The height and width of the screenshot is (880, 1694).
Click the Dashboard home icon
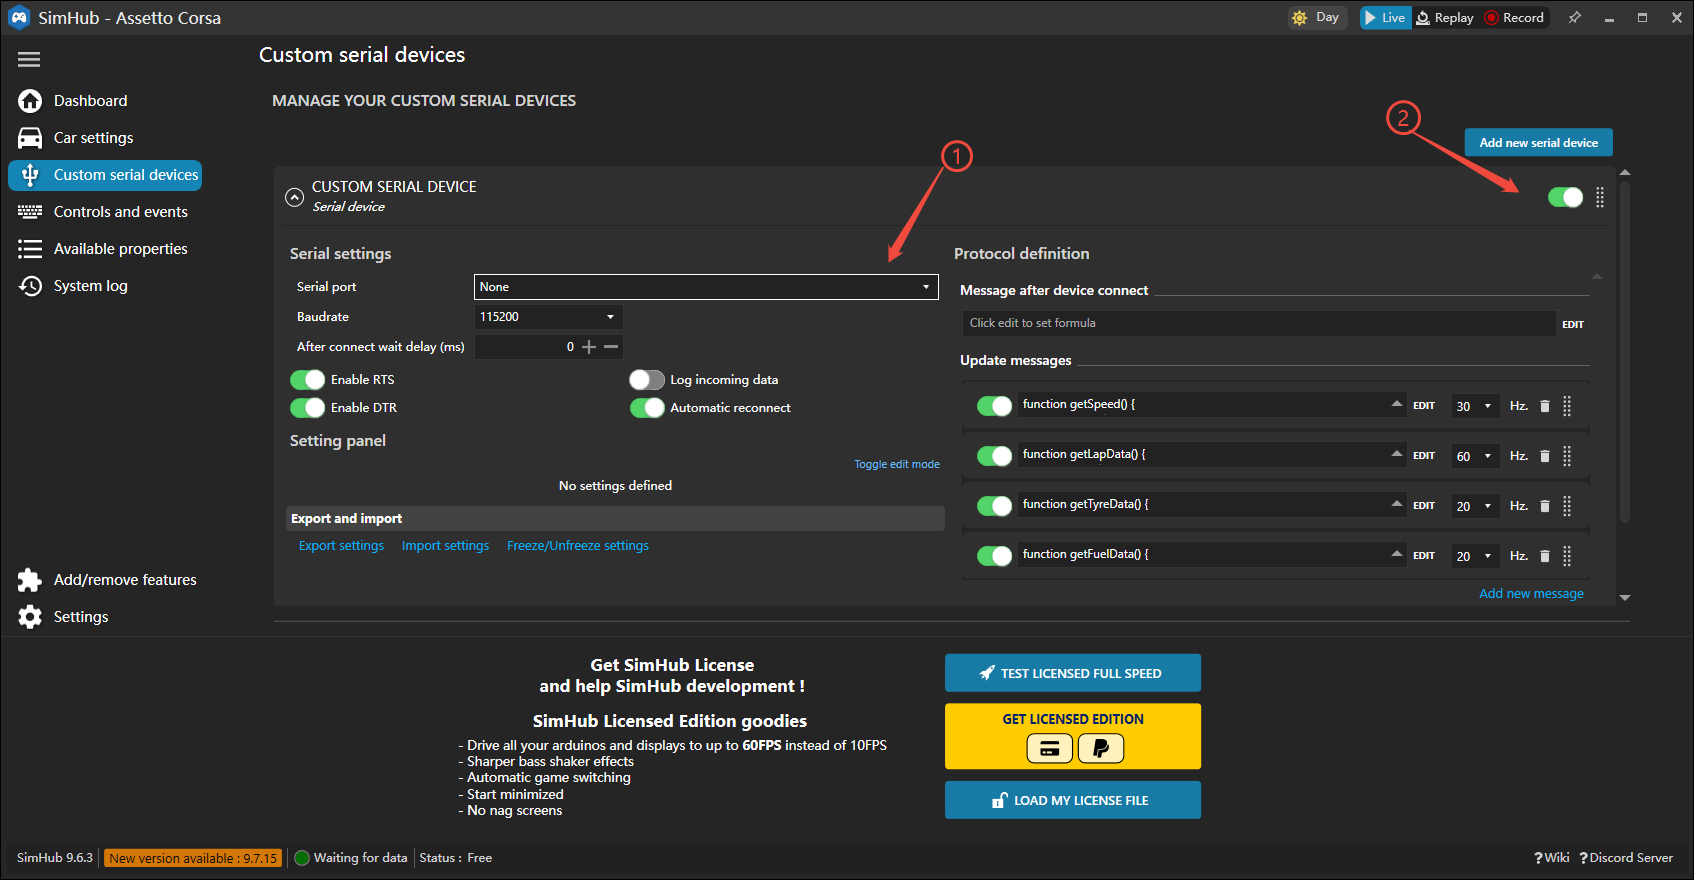30,101
